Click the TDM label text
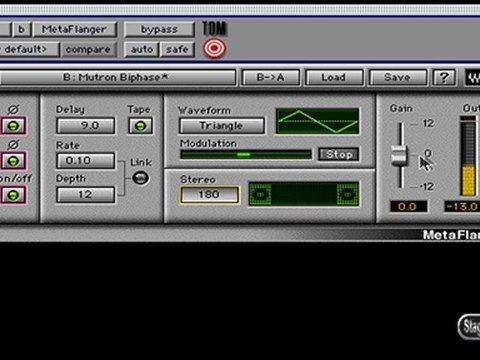This screenshot has height=360, width=480. [x=214, y=29]
